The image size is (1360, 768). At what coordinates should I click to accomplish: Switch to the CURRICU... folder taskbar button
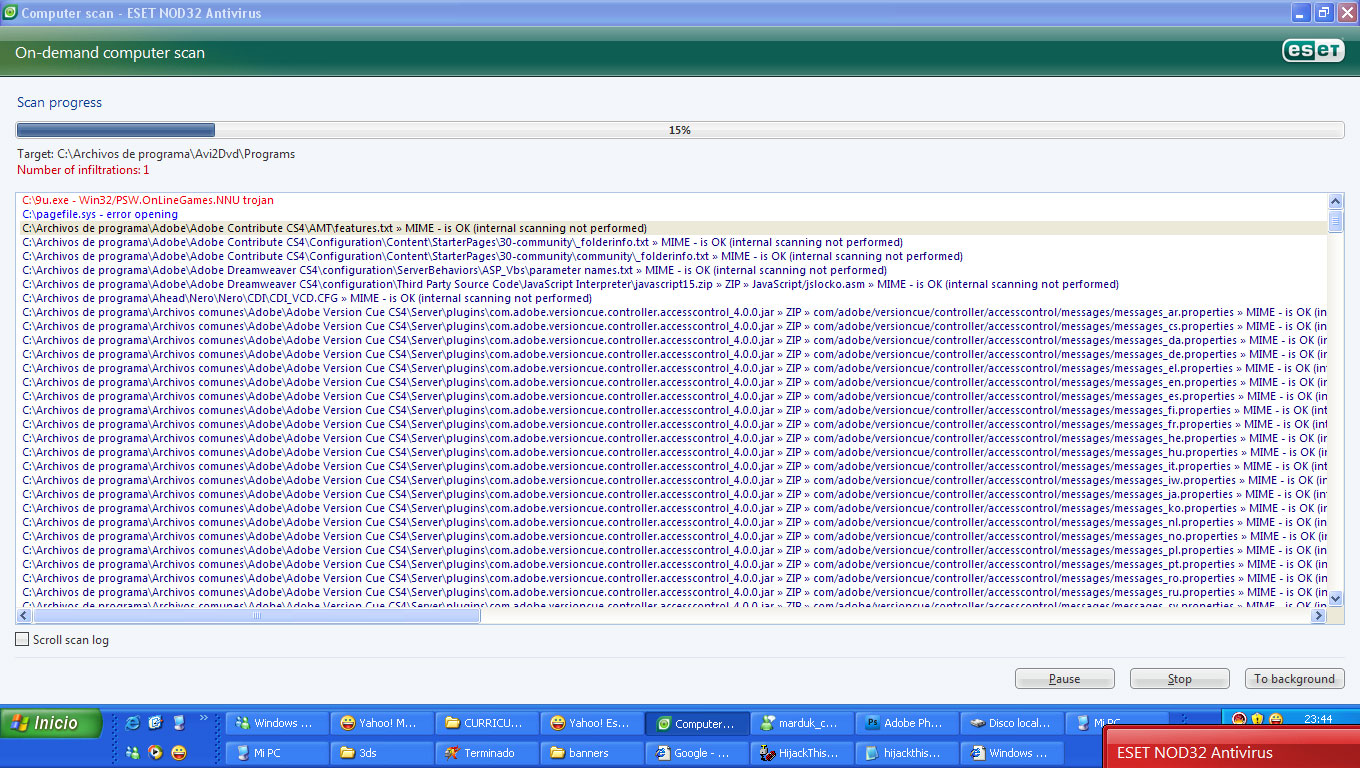tap(485, 723)
